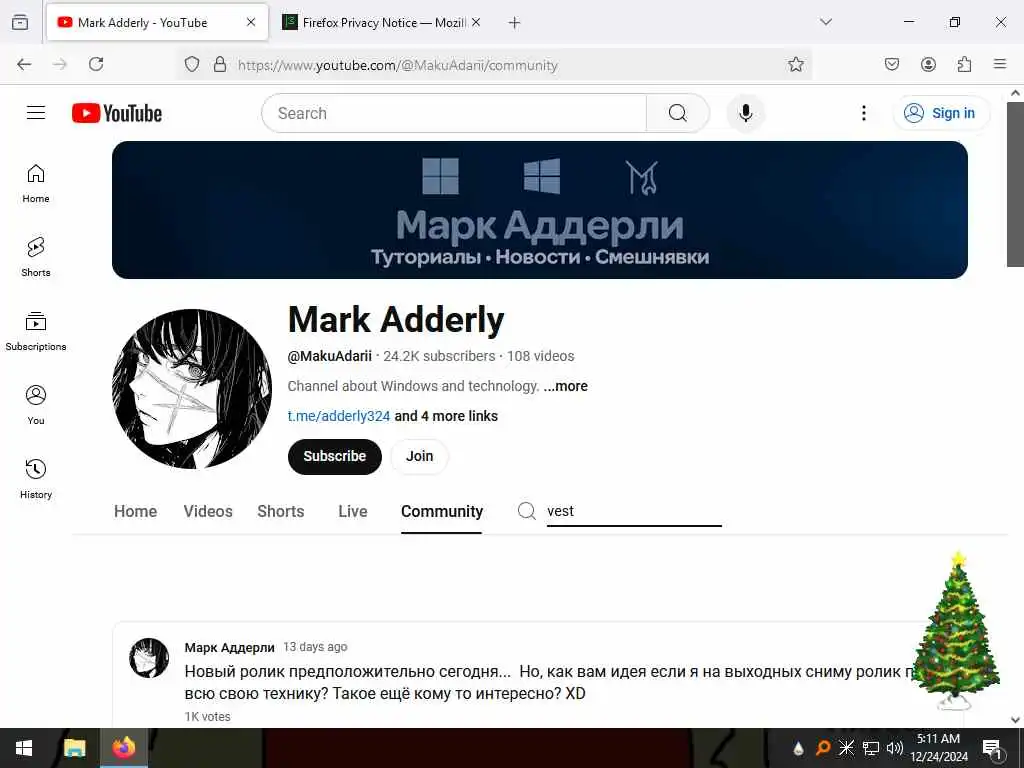1024x768 pixels.
Task: Open the 13 days ago timestamp
Action: pyautogui.click(x=315, y=647)
